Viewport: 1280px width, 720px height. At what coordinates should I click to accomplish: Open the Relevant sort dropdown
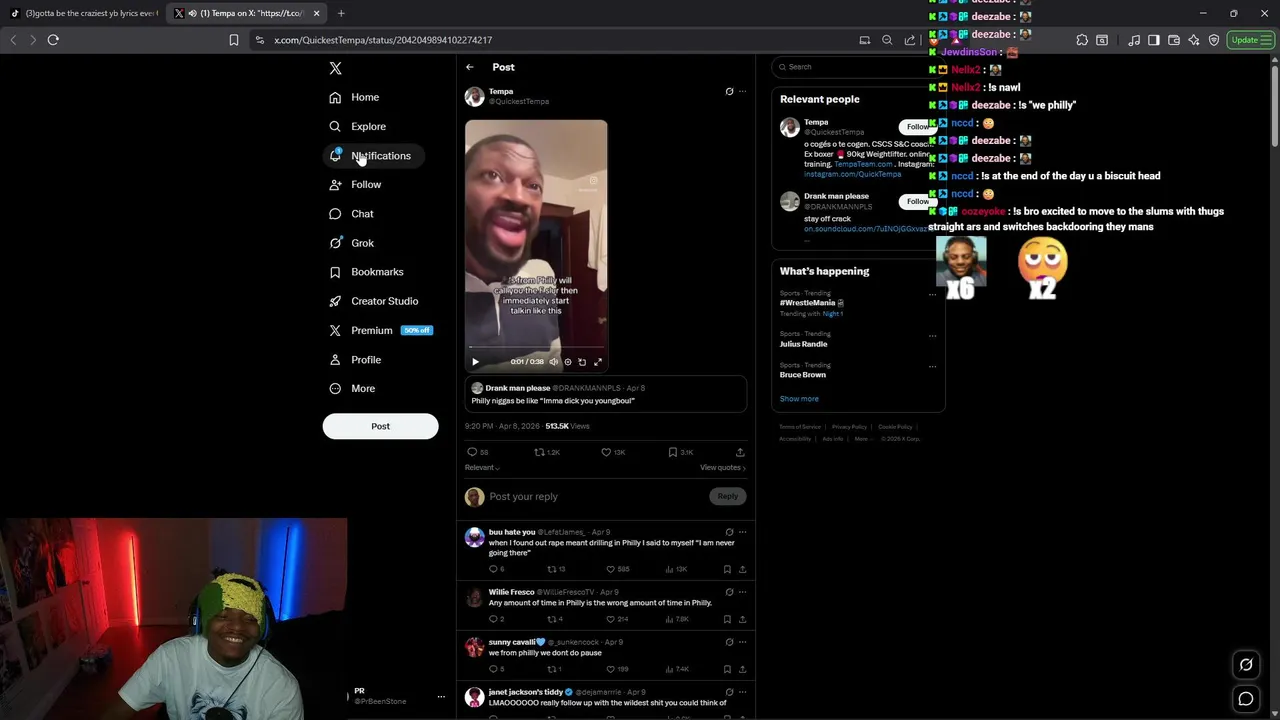click(482, 468)
